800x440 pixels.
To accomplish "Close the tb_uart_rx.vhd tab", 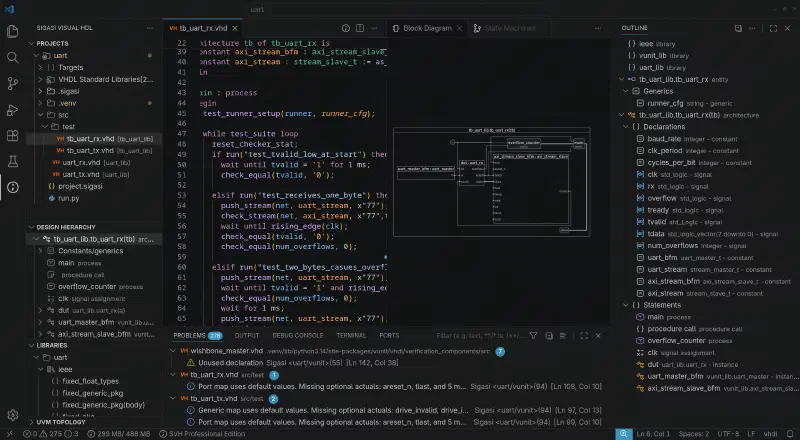I will pyautogui.click(x=235, y=28).
